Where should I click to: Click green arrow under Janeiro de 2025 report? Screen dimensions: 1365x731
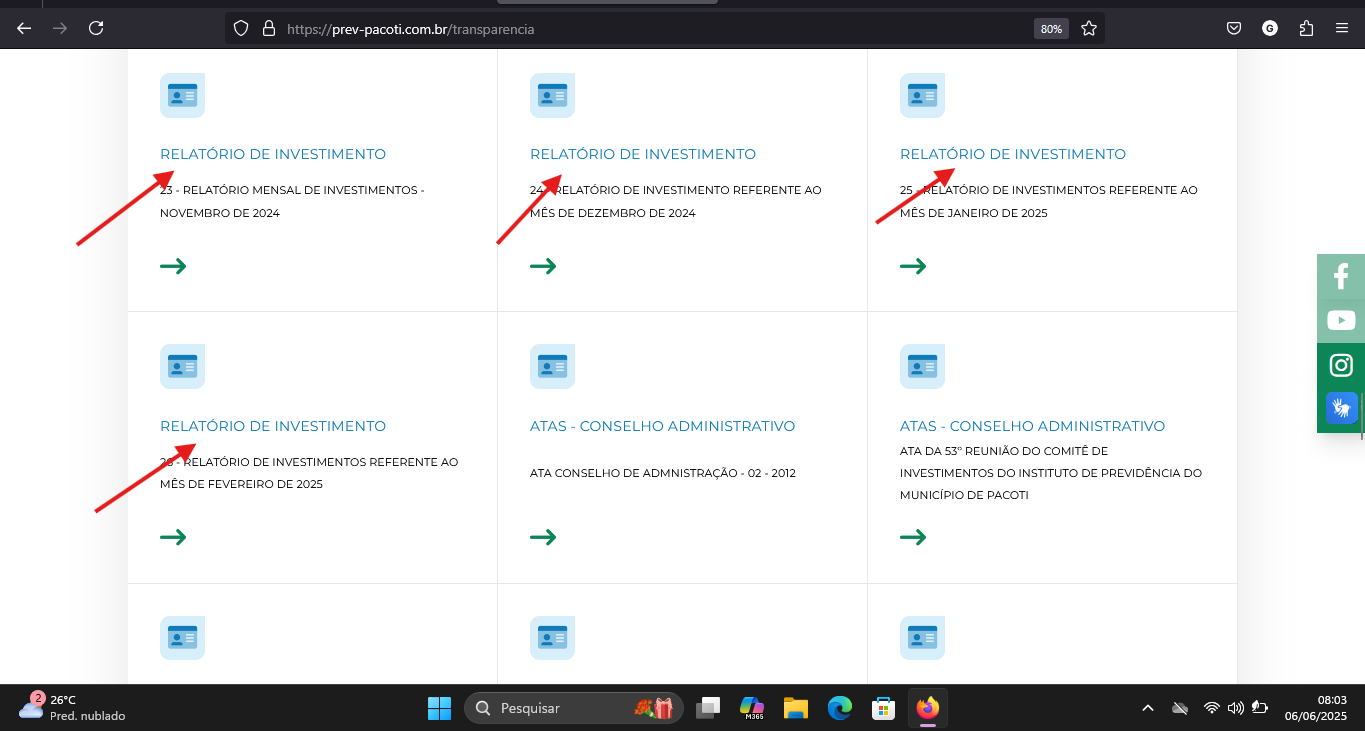point(913,266)
